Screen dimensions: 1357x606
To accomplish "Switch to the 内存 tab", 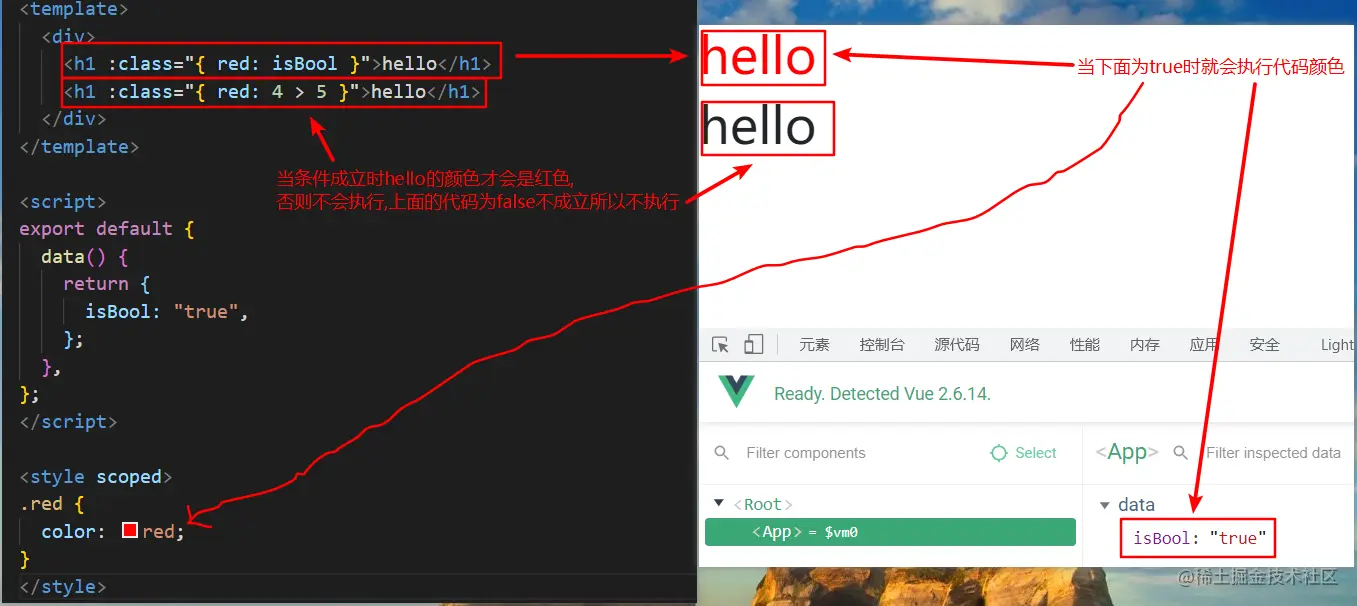I will click(1145, 345).
